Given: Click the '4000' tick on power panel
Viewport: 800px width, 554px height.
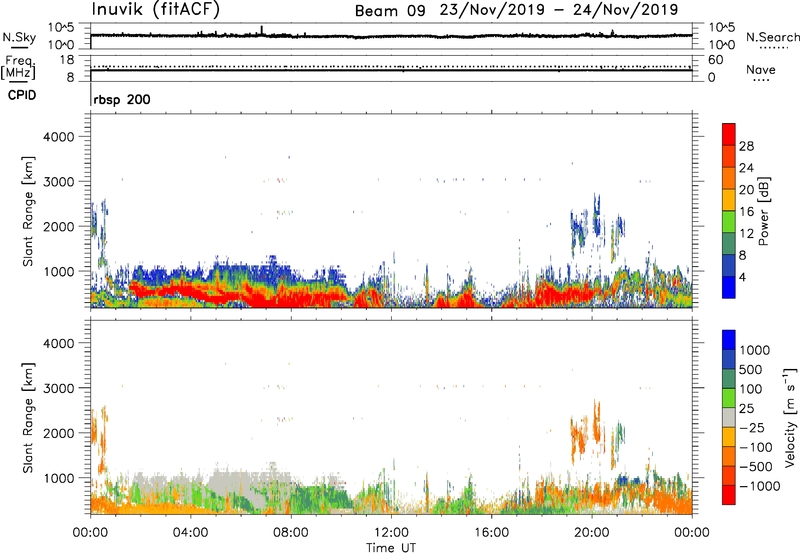Looking at the screenshot, I should click(x=59, y=137).
